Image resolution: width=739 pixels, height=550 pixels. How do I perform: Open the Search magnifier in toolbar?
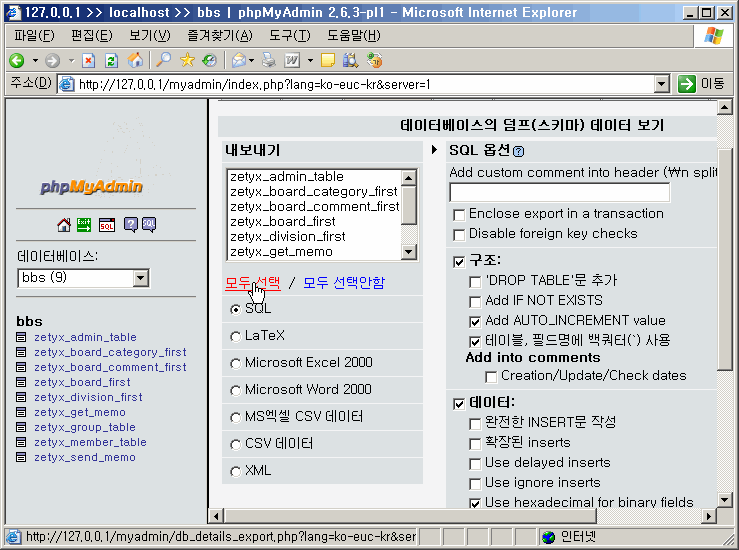(164, 60)
